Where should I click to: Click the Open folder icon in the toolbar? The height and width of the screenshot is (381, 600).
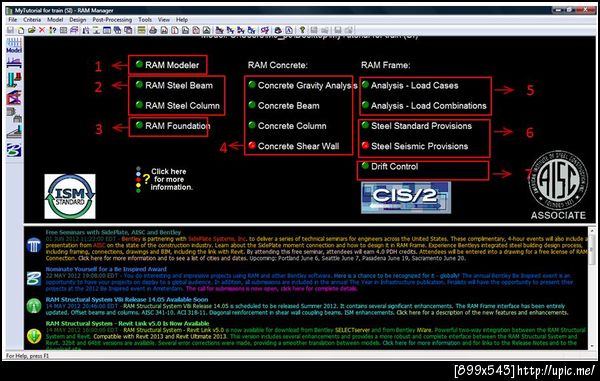click(31, 30)
